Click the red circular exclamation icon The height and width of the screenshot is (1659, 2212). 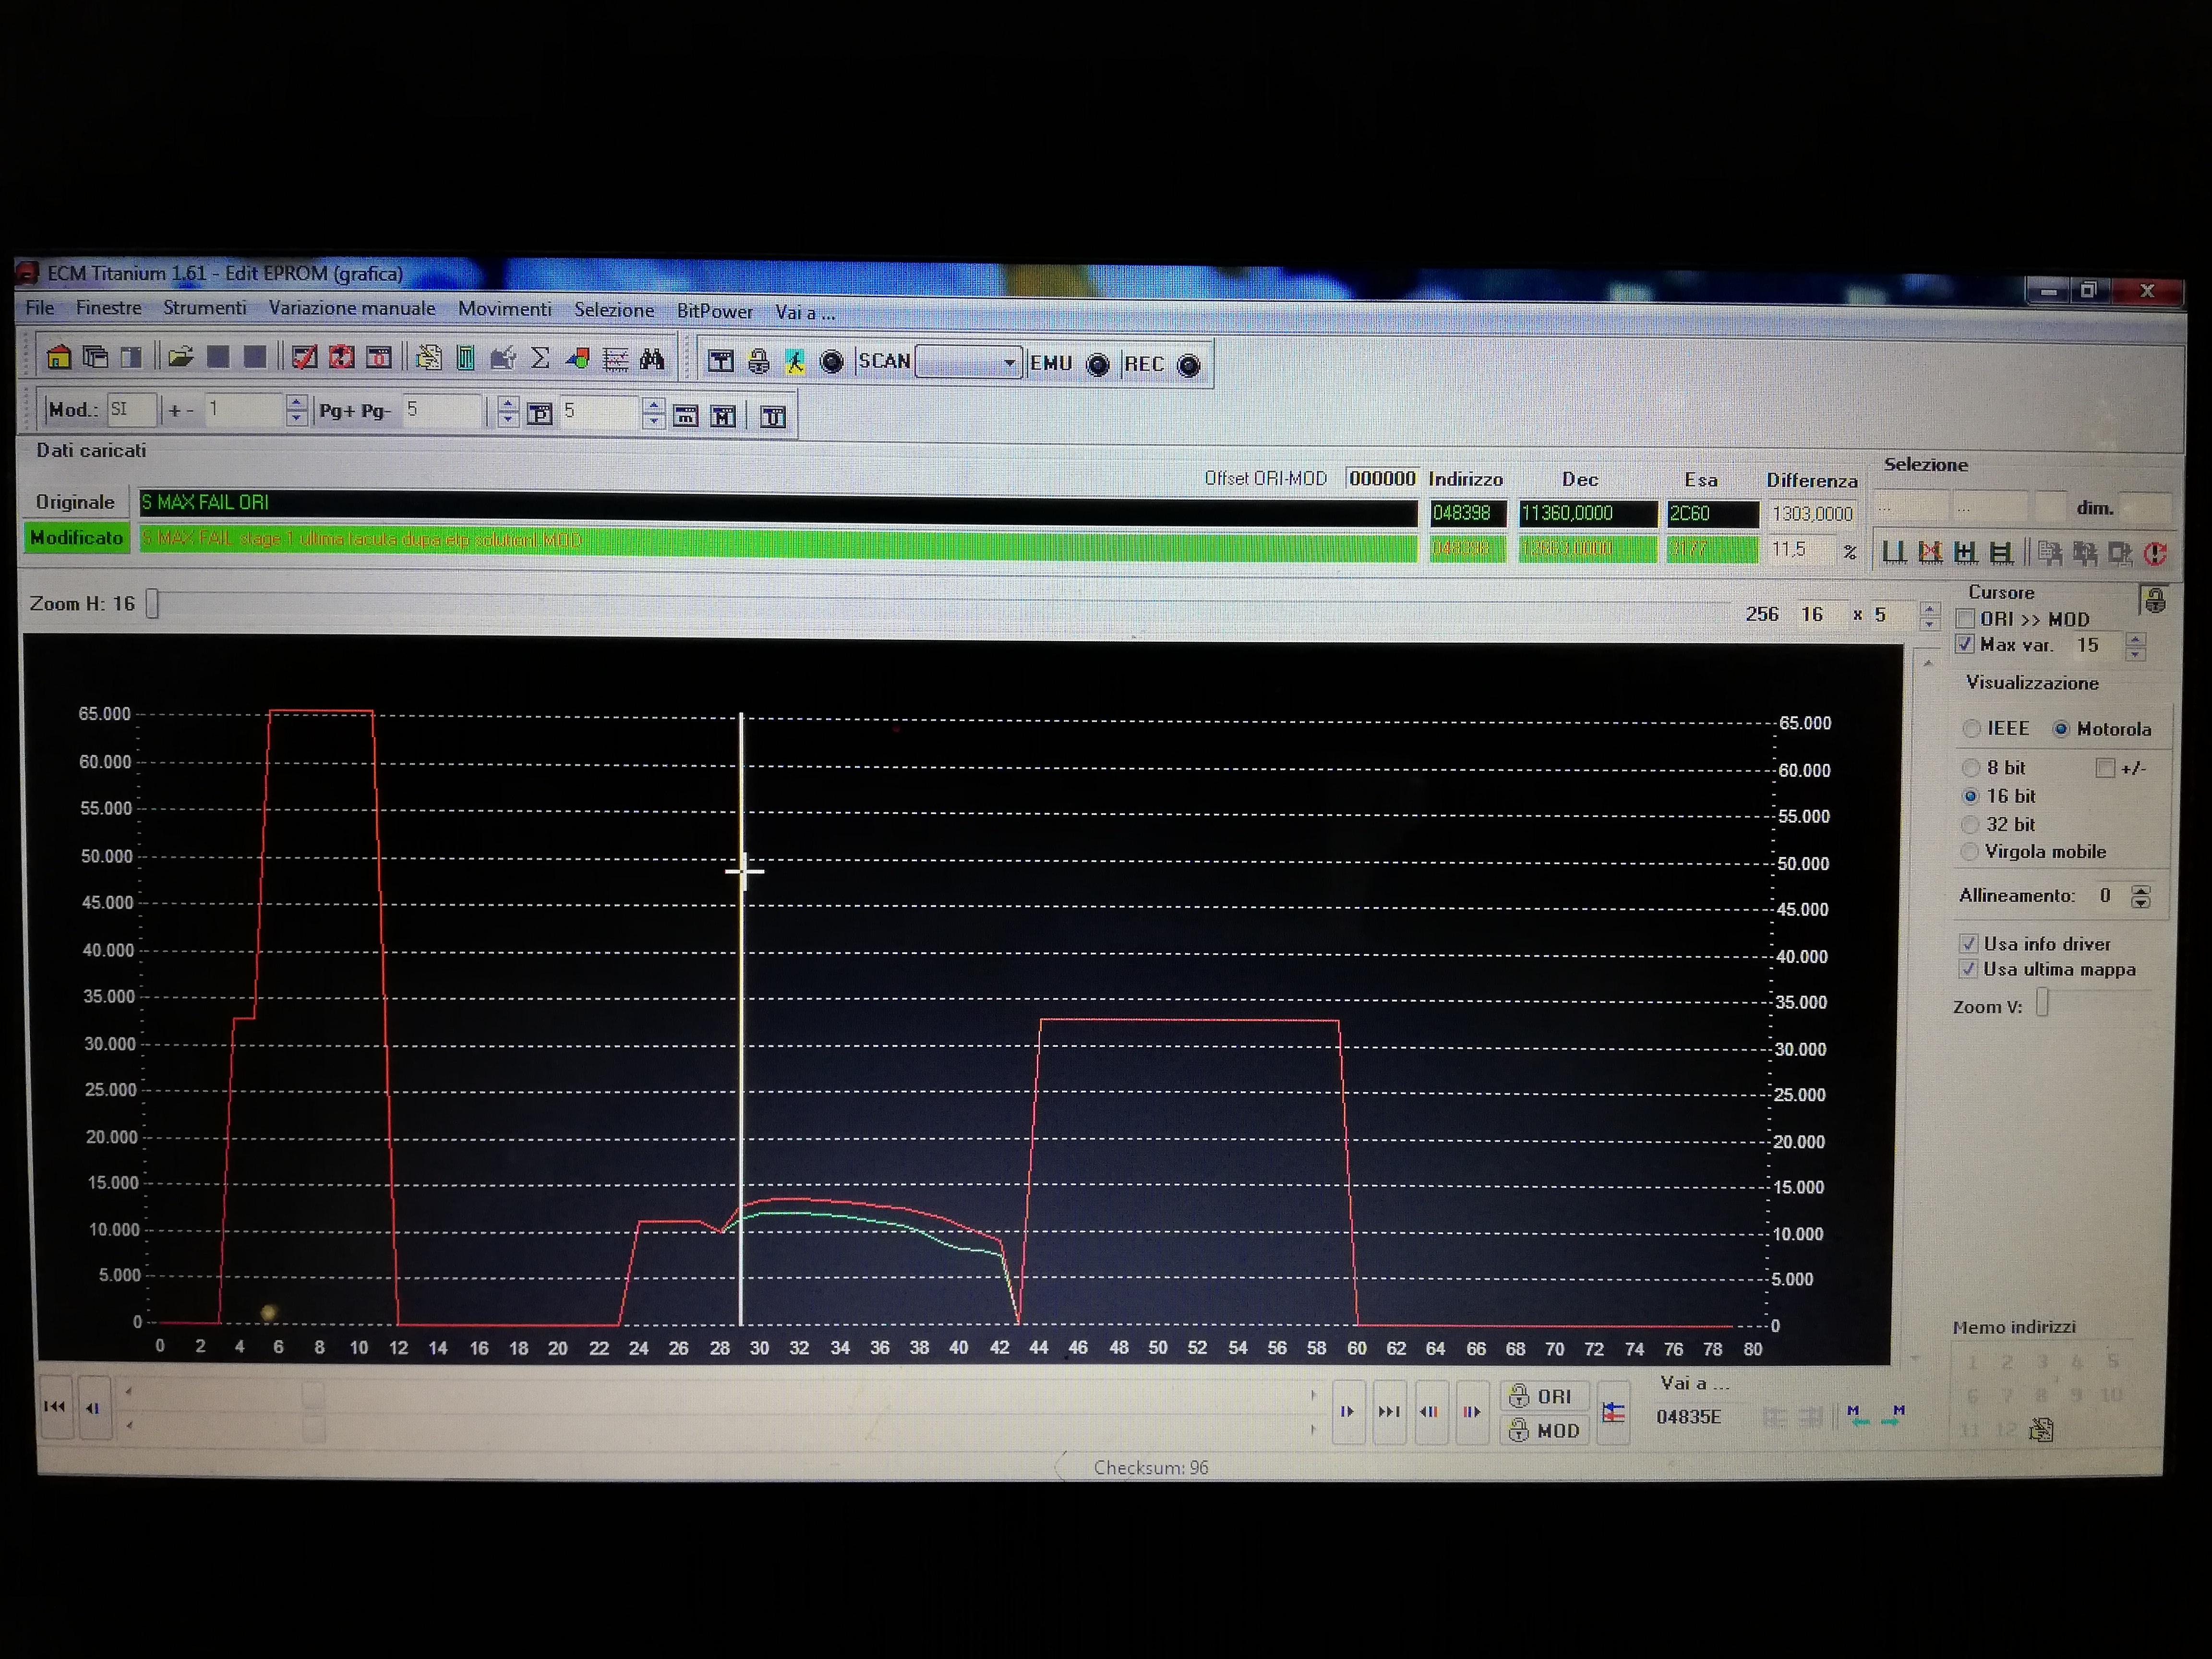pyautogui.click(x=2155, y=554)
